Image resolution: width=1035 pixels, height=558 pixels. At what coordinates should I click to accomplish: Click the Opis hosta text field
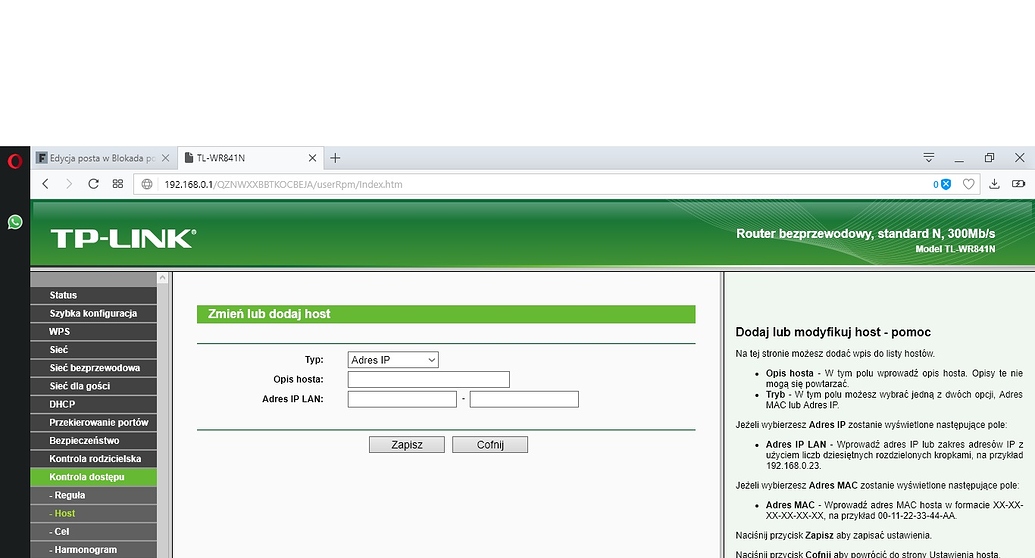click(x=428, y=380)
